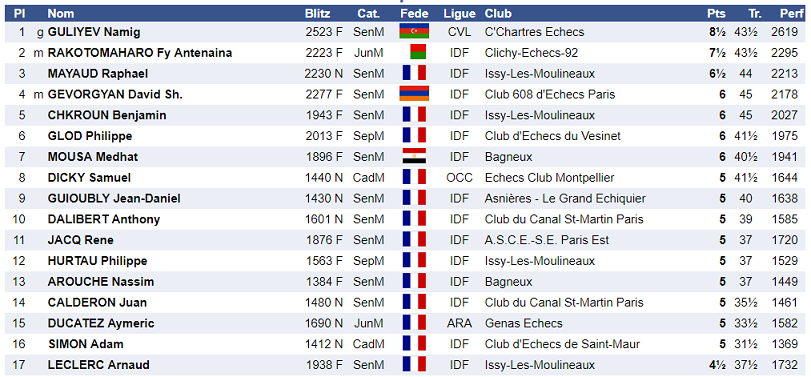
Task: Click the Ligue column header
Action: (459, 13)
